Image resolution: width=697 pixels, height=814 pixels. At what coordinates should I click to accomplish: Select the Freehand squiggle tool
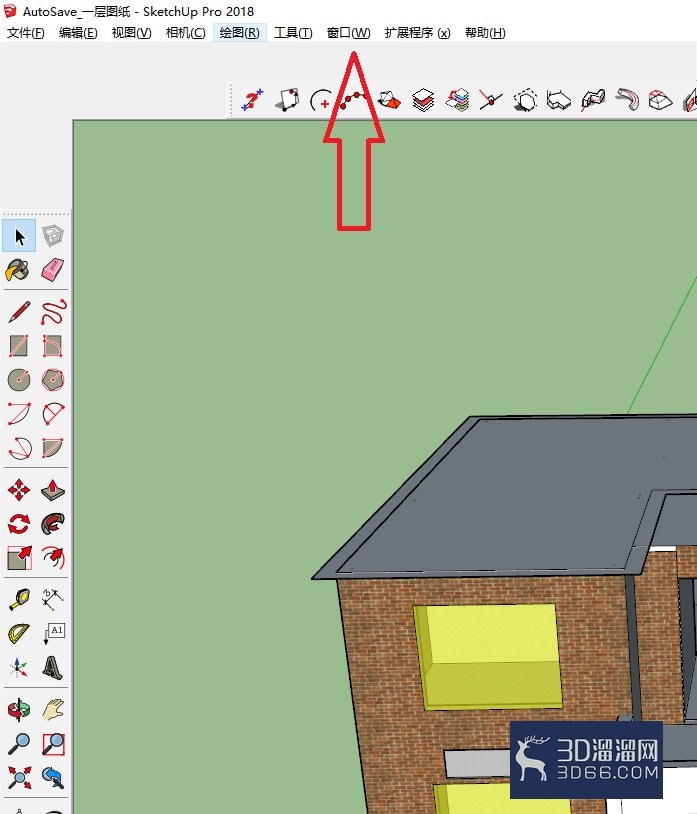(53, 312)
